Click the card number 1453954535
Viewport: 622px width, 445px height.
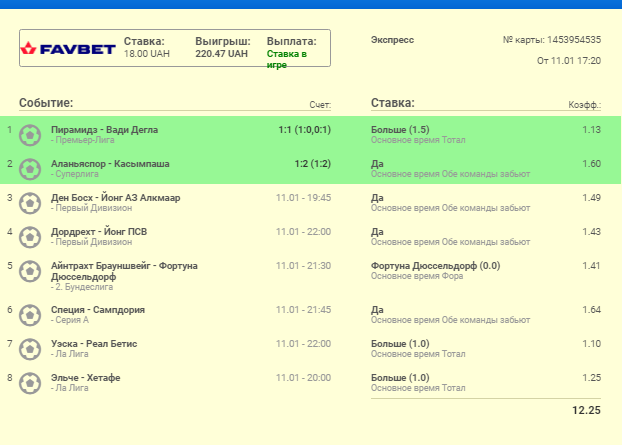pos(574,40)
